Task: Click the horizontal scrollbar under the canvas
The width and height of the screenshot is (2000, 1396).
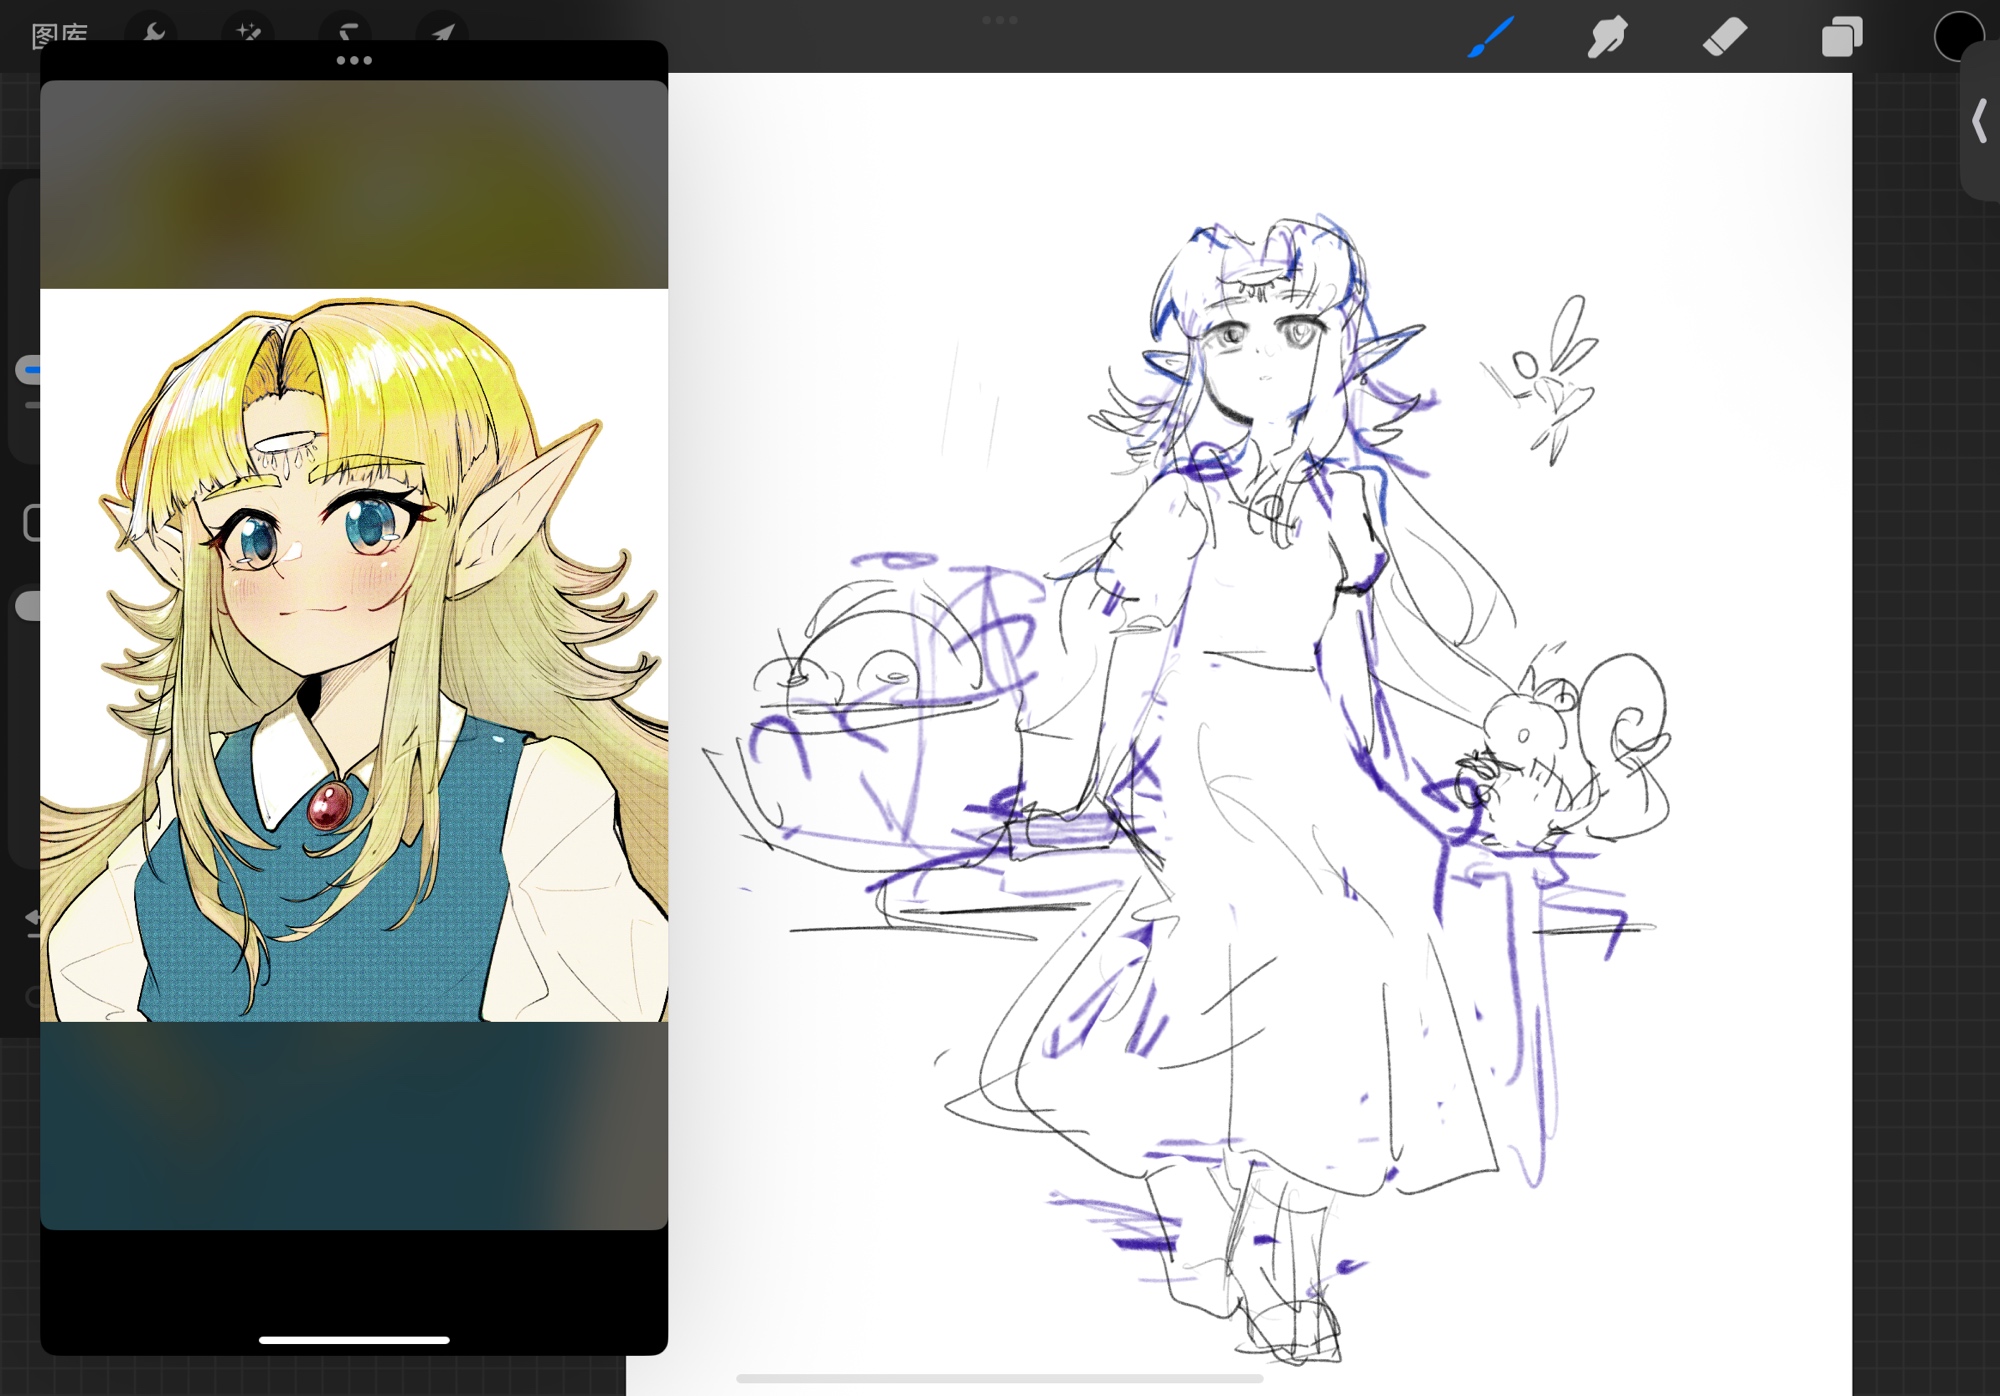Action: tap(999, 1379)
